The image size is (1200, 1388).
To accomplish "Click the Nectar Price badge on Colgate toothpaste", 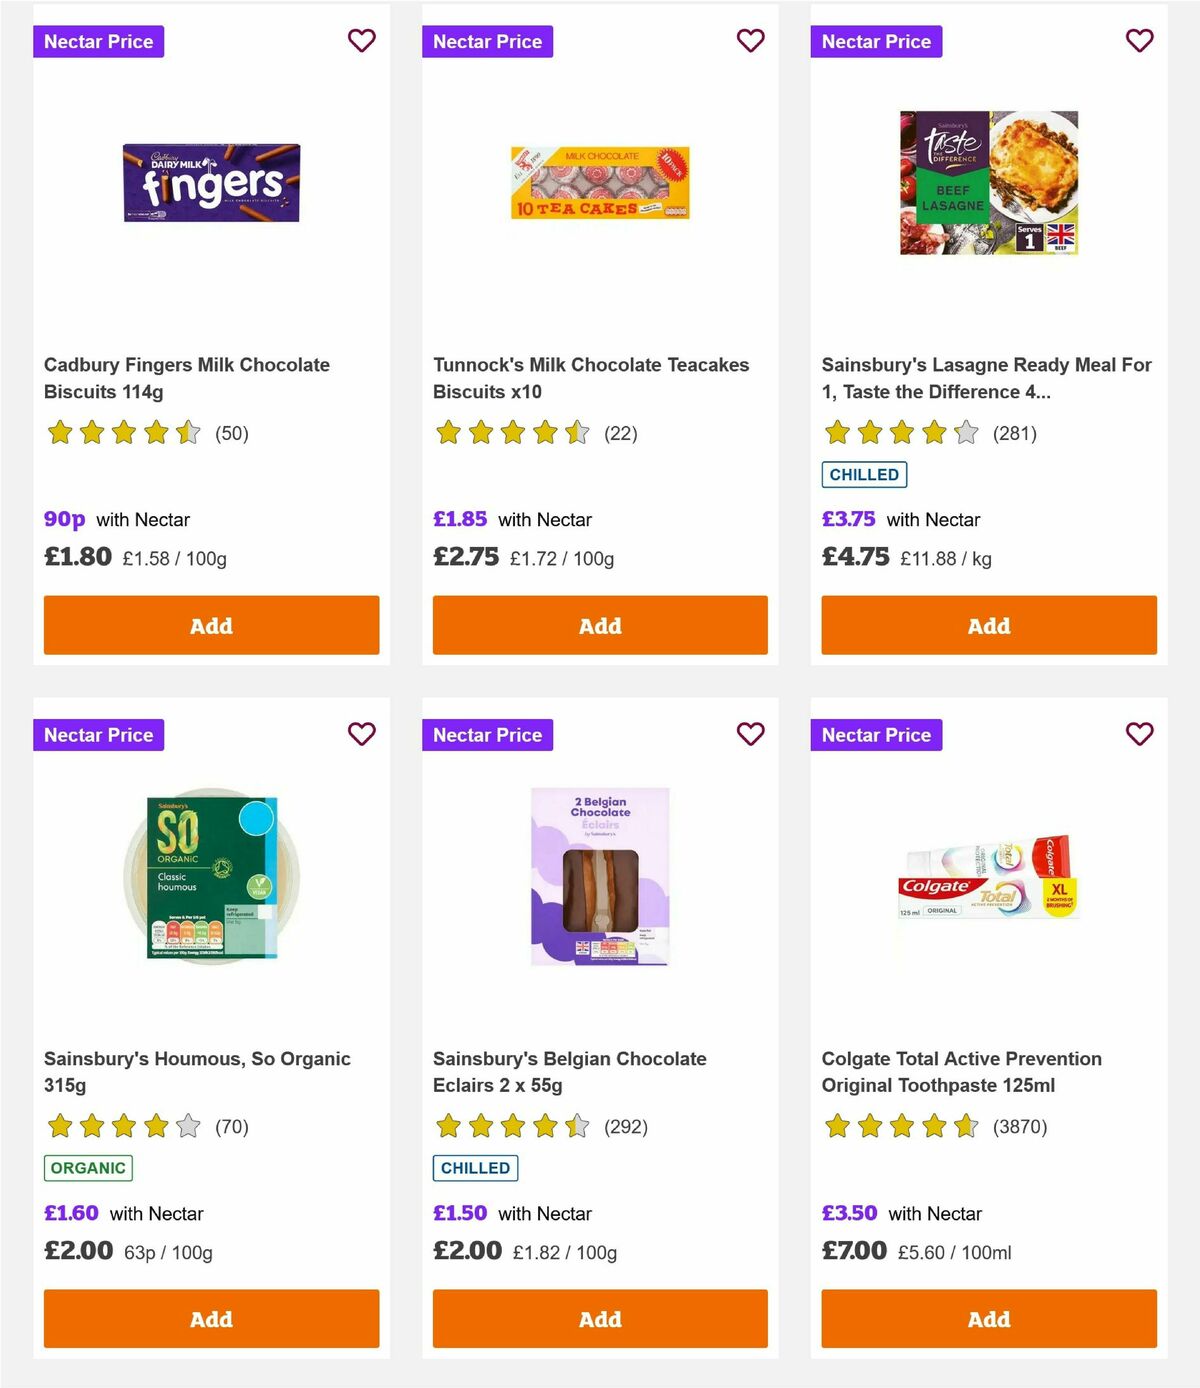I will [876, 734].
